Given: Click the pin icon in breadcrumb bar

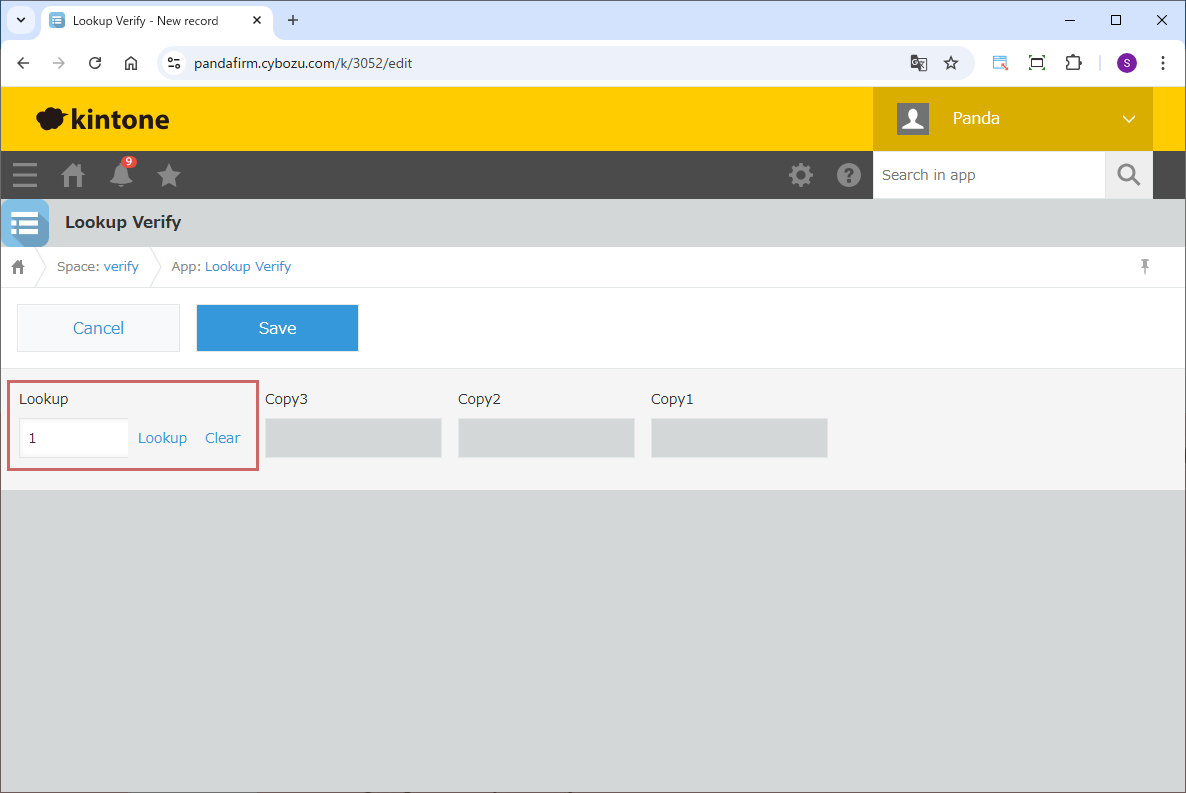Looking at the screenshot, I should pos(1145,266).
